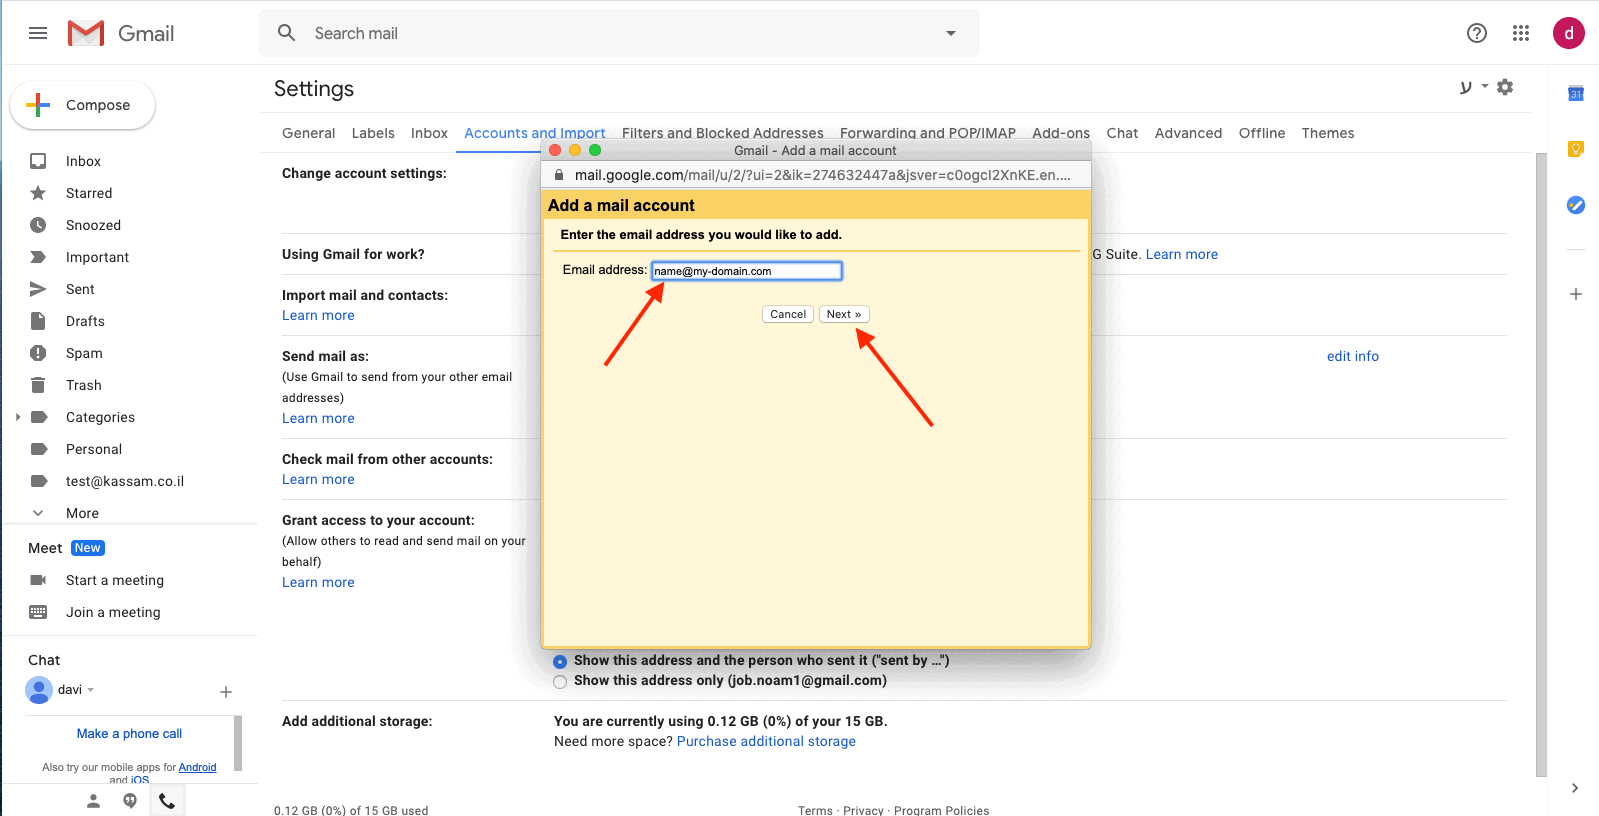Open input tools language dropdown arrow
The height and width of the screenshot is (816, 1599).
coord(1485,86)
